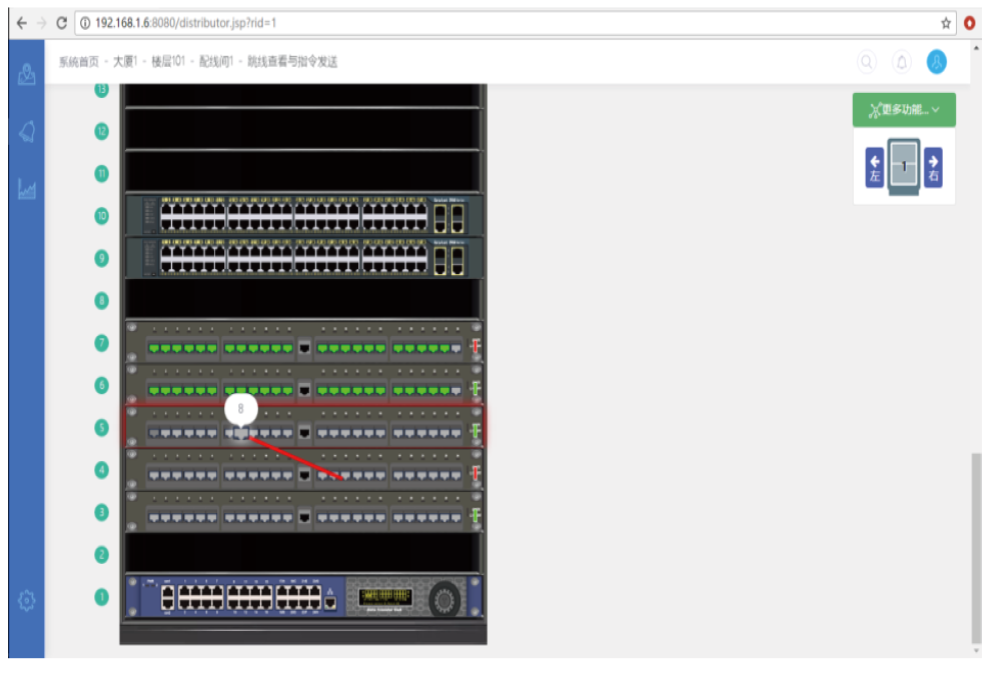Screen dimensions: 996x683
Task: Click the left arrow 左 cabinet button
Action: 875,167
